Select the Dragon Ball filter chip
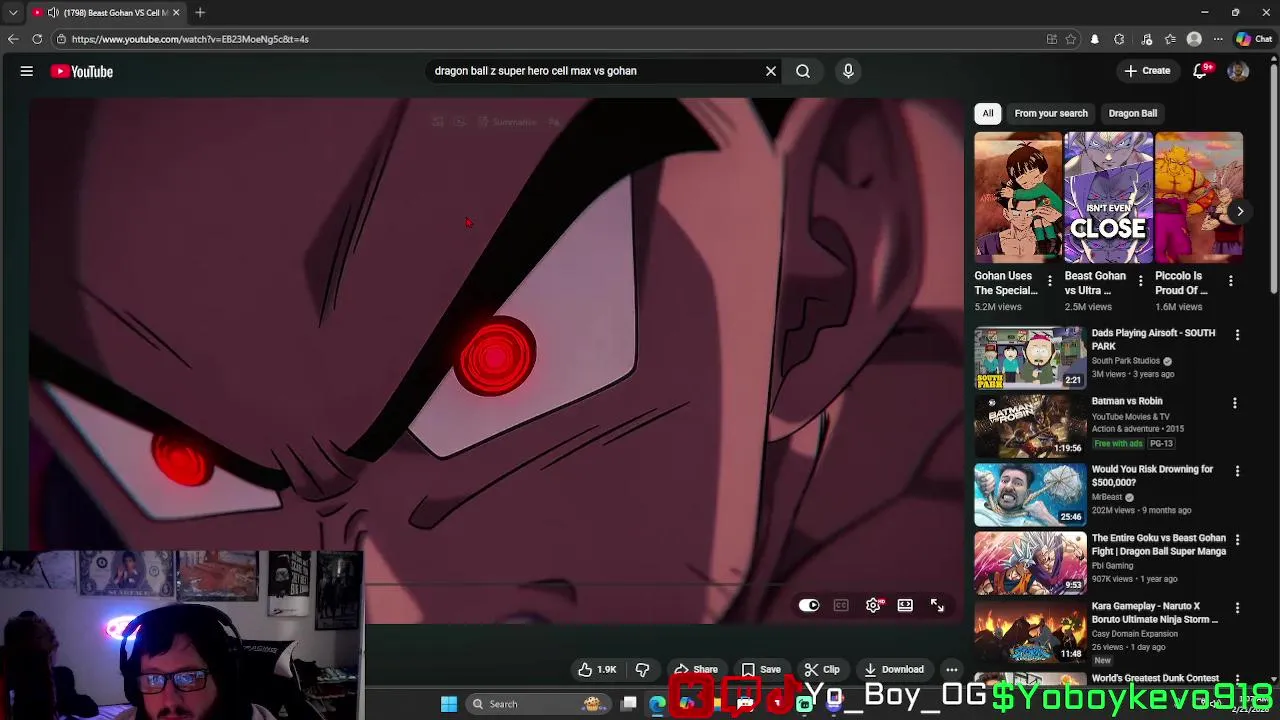The image size is (1280, 720). point(1133,113)
